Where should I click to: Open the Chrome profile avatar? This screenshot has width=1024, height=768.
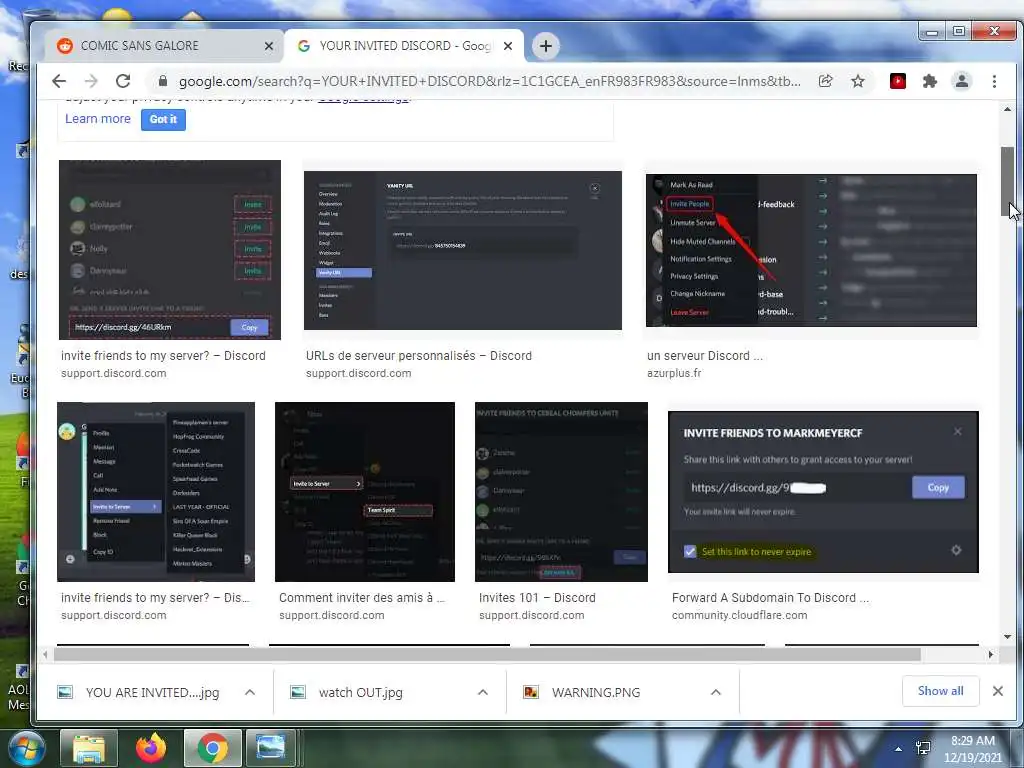pyautogui.click(x=961, y=81)
